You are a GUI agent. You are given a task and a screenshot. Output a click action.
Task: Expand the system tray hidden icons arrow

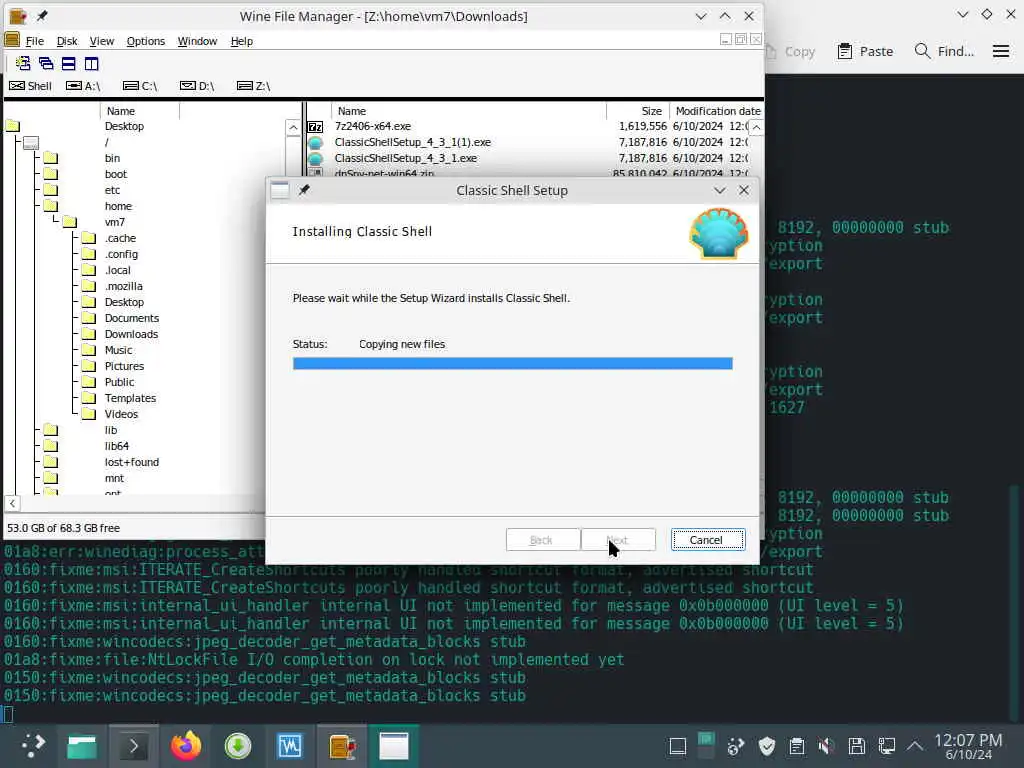coord(915,746)
